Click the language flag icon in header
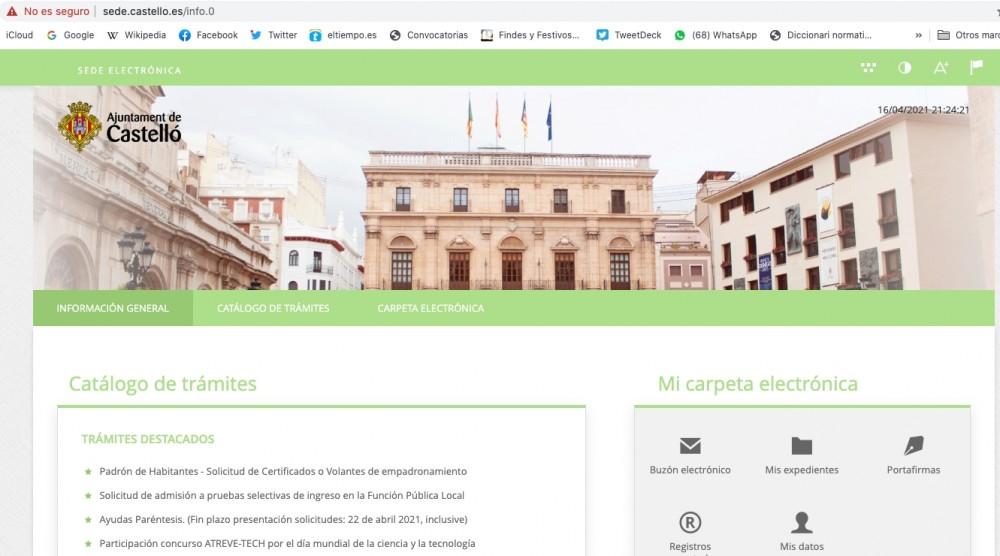Viewport: 1000px width, 556px height. [976, 68]
